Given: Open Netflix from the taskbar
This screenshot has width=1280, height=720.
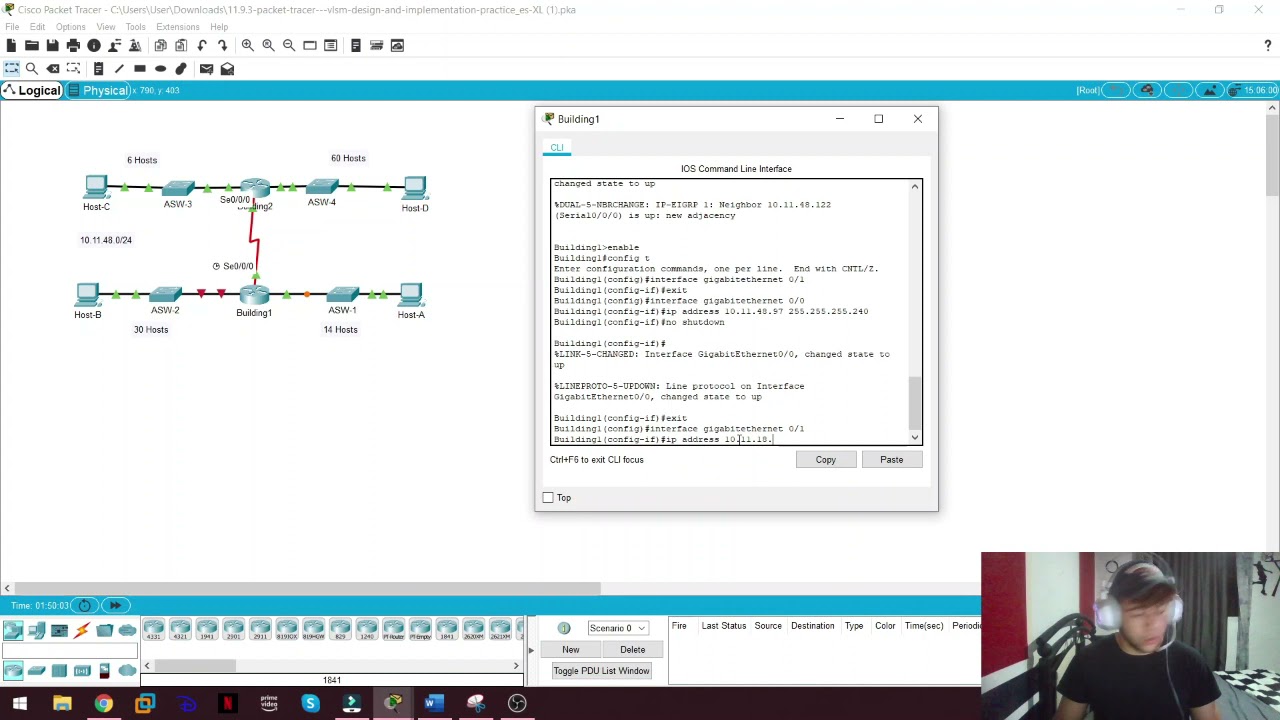Looking at the screenshot, I should pos(227,704).
